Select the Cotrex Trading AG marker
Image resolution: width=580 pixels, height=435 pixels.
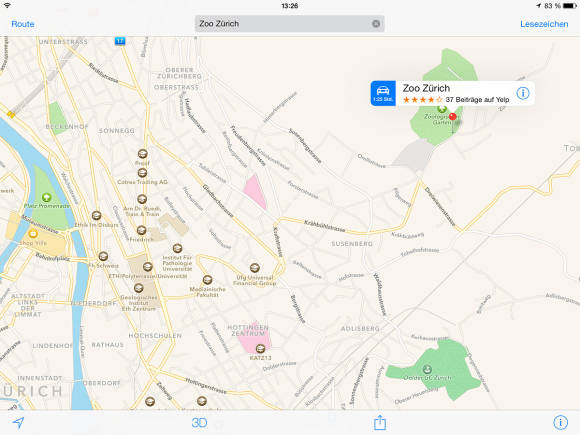tap(142, 173)
